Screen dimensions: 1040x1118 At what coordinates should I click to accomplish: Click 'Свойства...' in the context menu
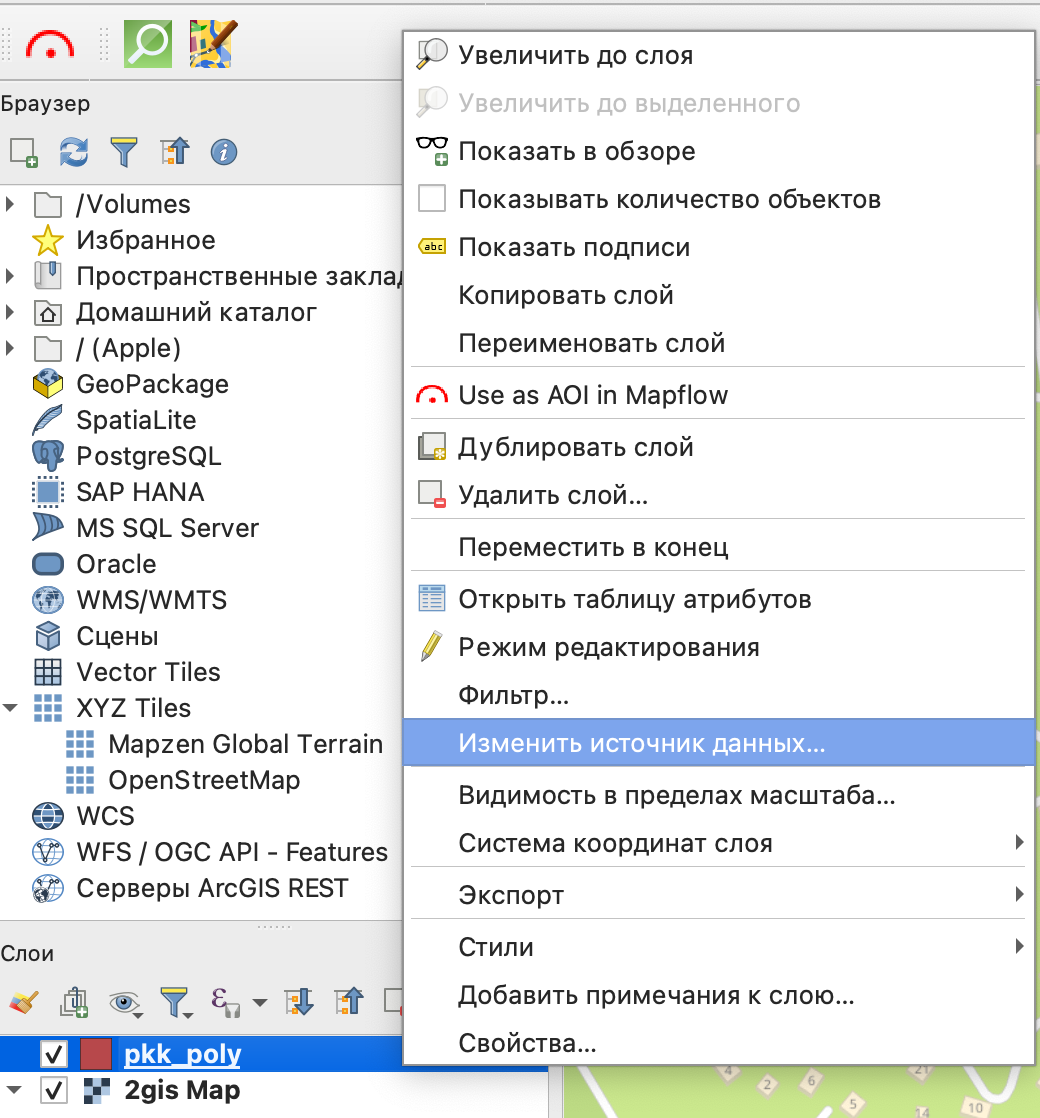pyautogui.click(x=527, y=1044)
